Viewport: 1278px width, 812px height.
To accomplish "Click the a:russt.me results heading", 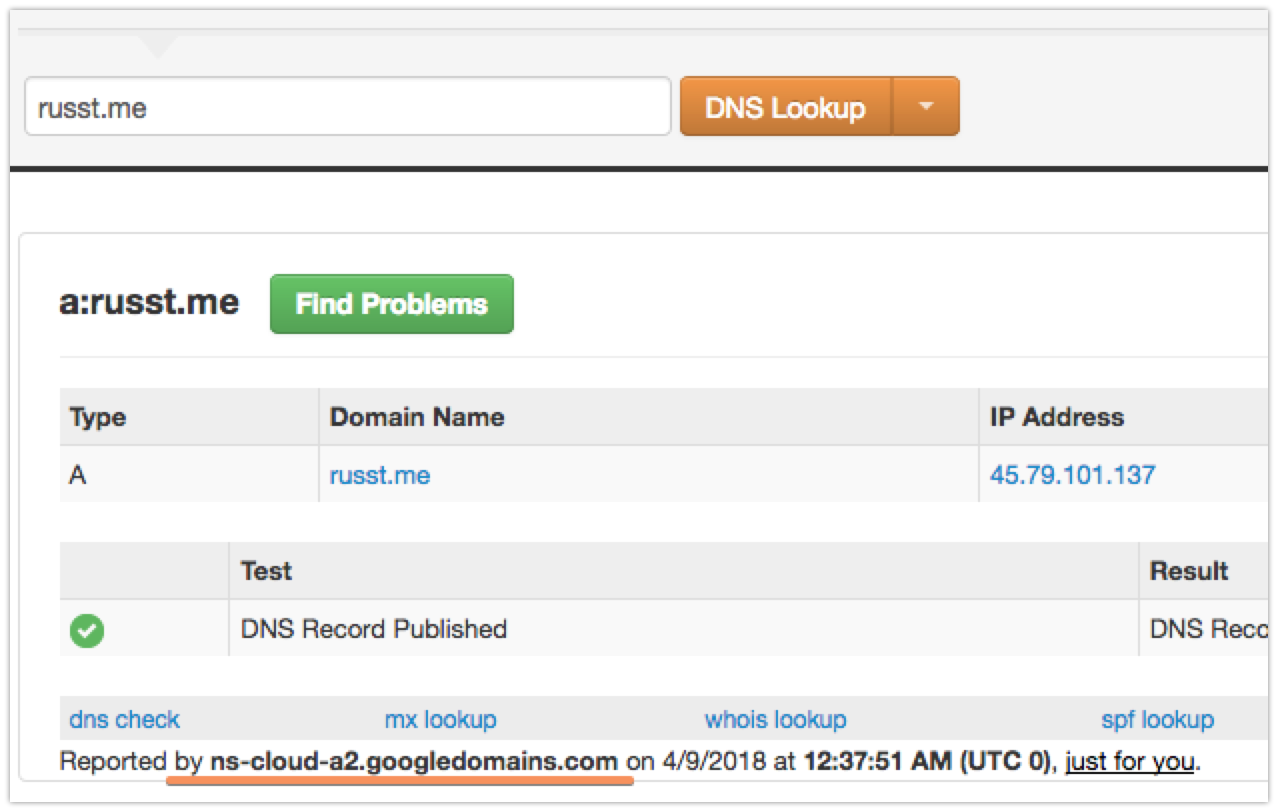I will point(149,302).
